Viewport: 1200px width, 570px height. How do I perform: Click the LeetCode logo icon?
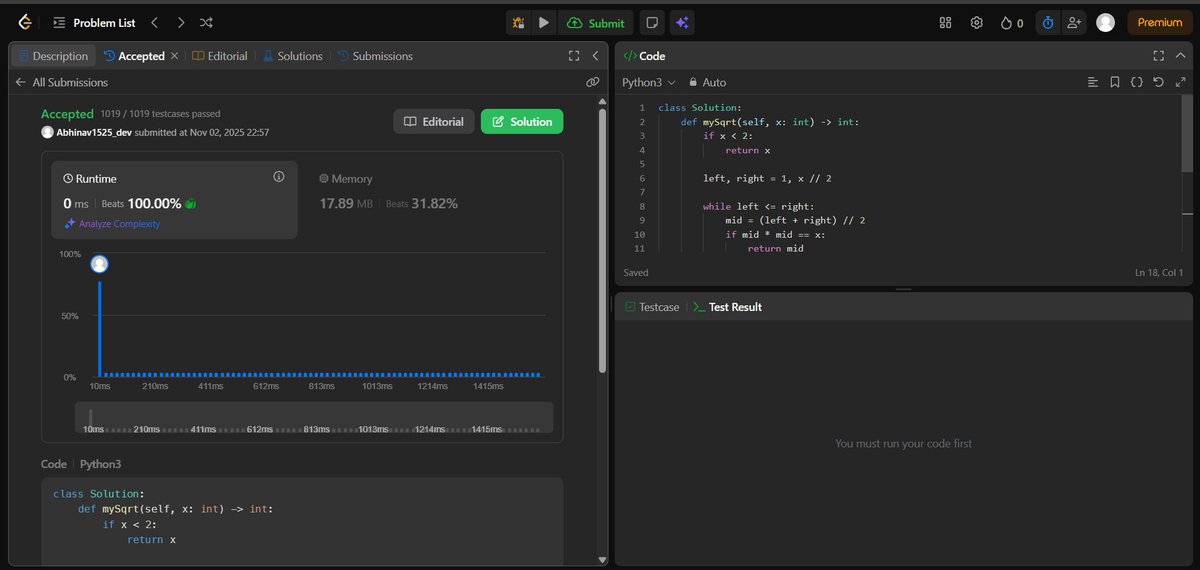(x=25, y=22)
